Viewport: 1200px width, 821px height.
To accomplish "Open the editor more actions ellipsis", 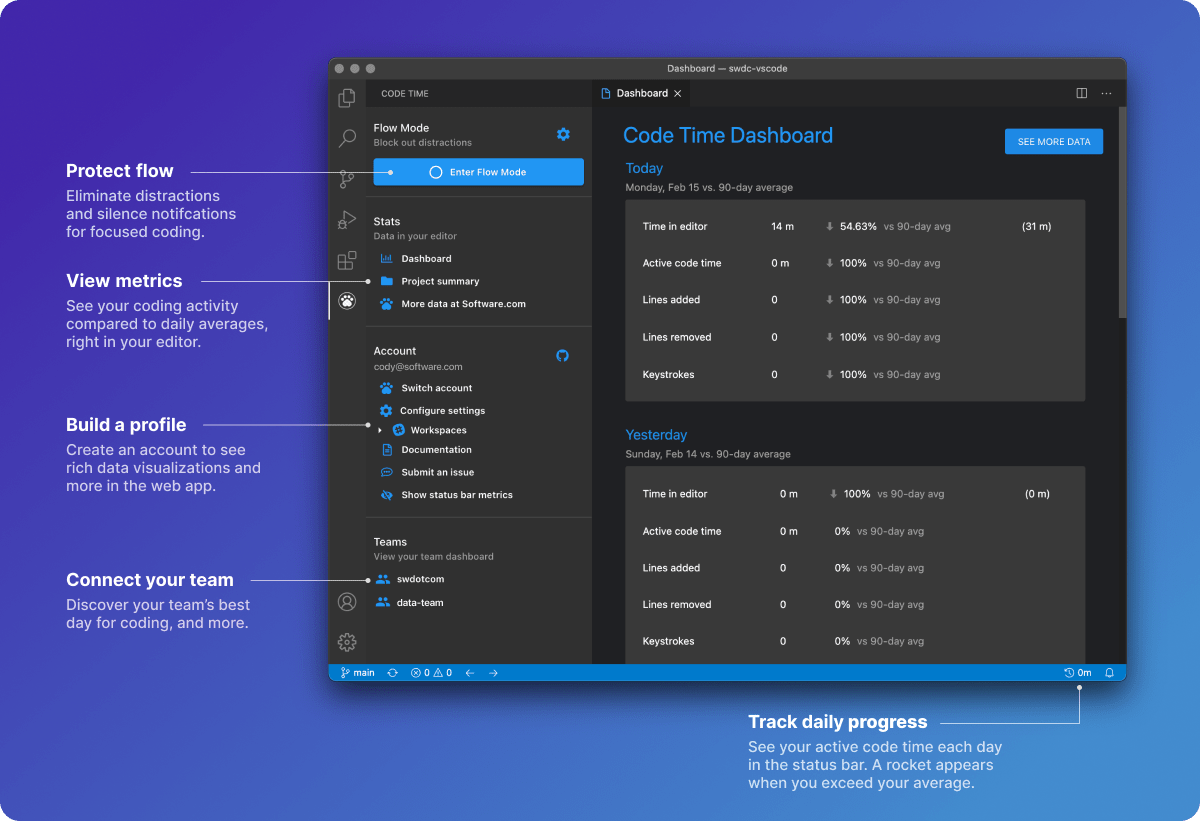I will (x=1106, y=93).
